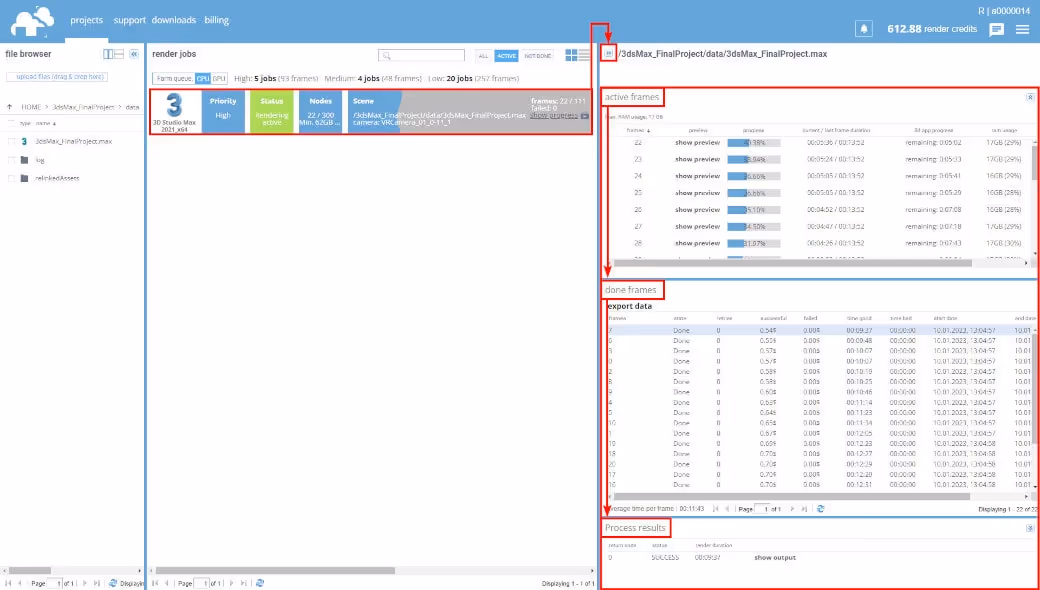Focus the render jobs search field

click(421, 56)
